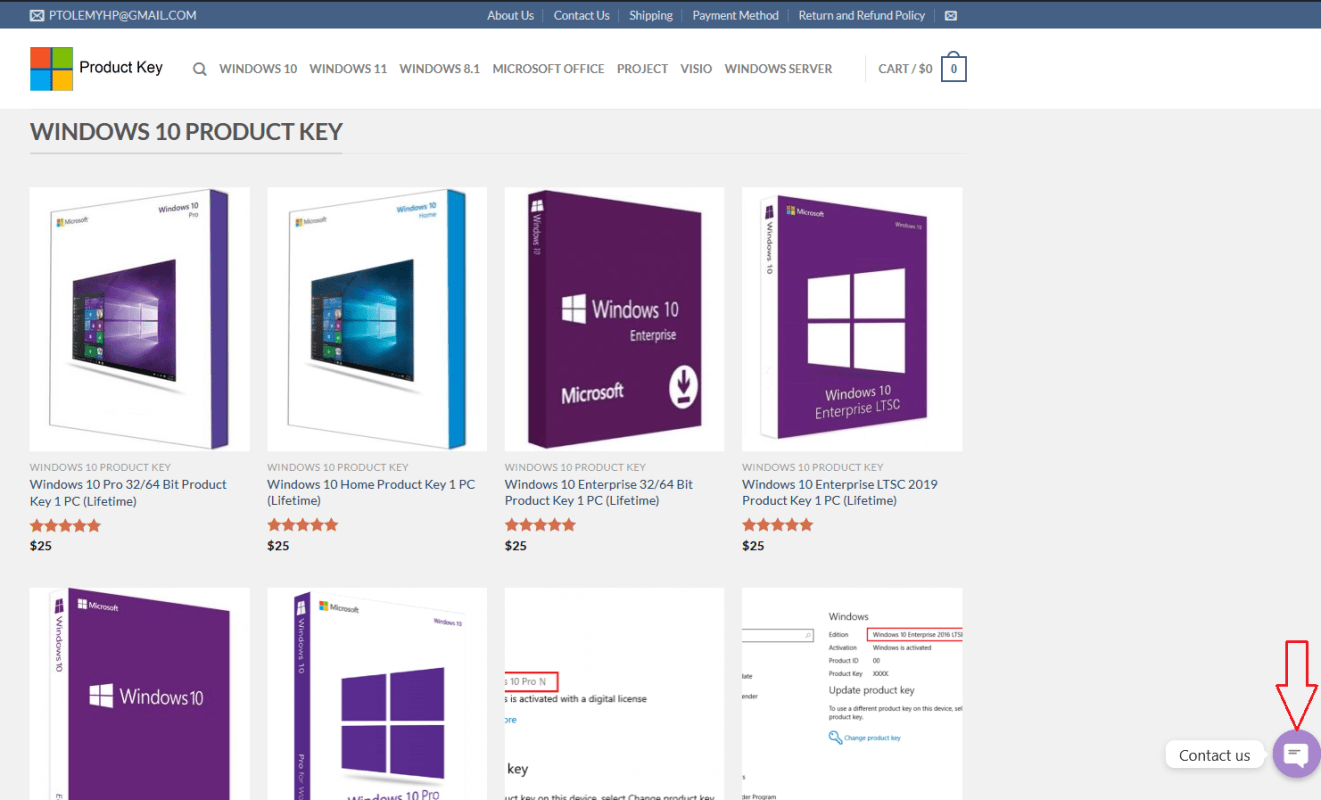Click the envelope icon after Return and Refund Policy
The height and width of the screenshot is (800, 1321).
pyautogui.click(x=950, y=15)
